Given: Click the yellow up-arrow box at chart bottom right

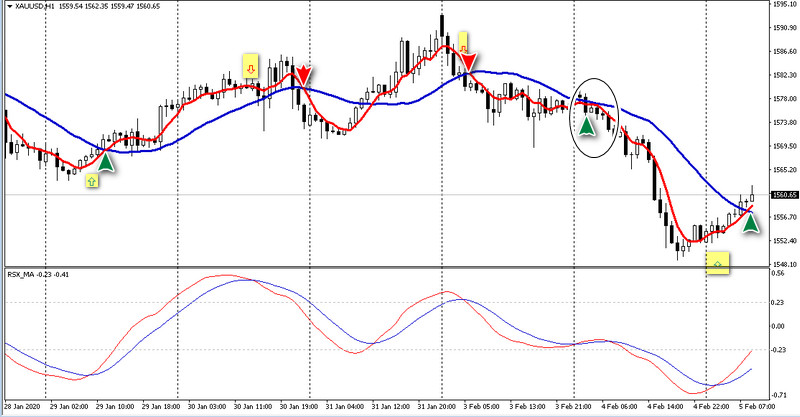Looking at the screenshot, I should [x=718, y=262].
